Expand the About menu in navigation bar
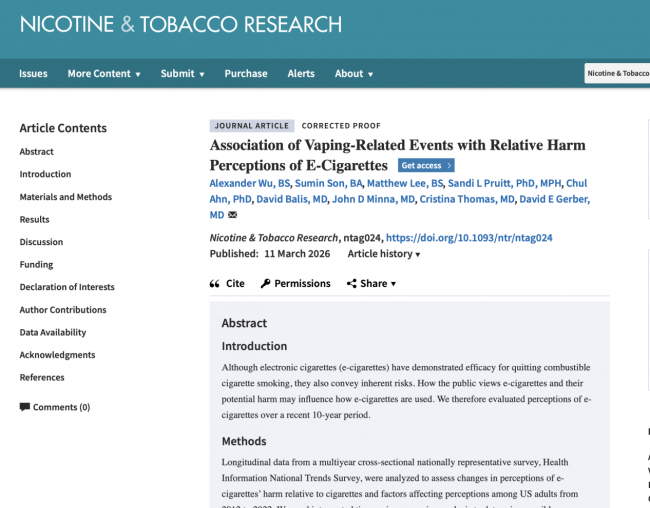Viewport: 650px width, 508px height. 354,74
